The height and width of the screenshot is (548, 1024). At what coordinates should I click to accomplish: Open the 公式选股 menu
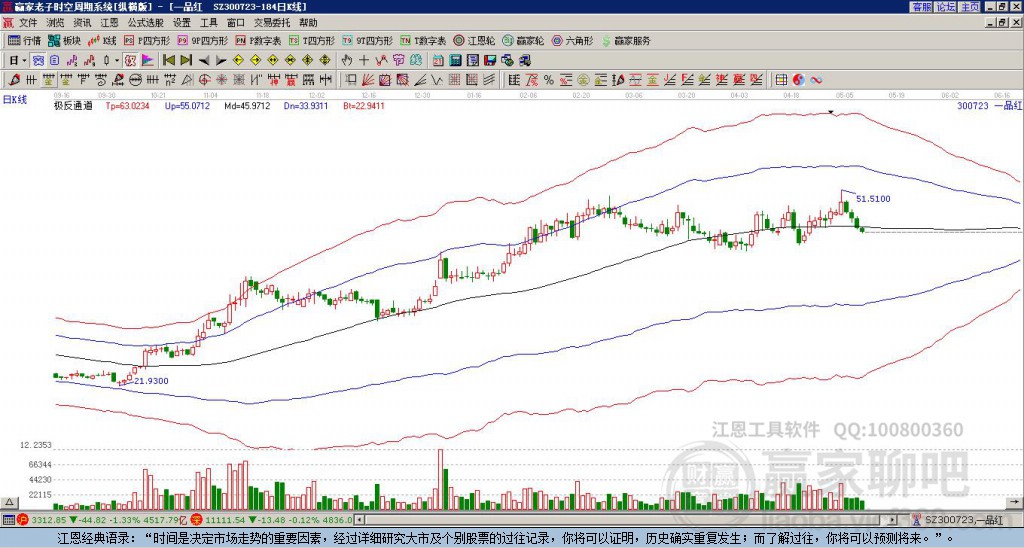point(146,23)
